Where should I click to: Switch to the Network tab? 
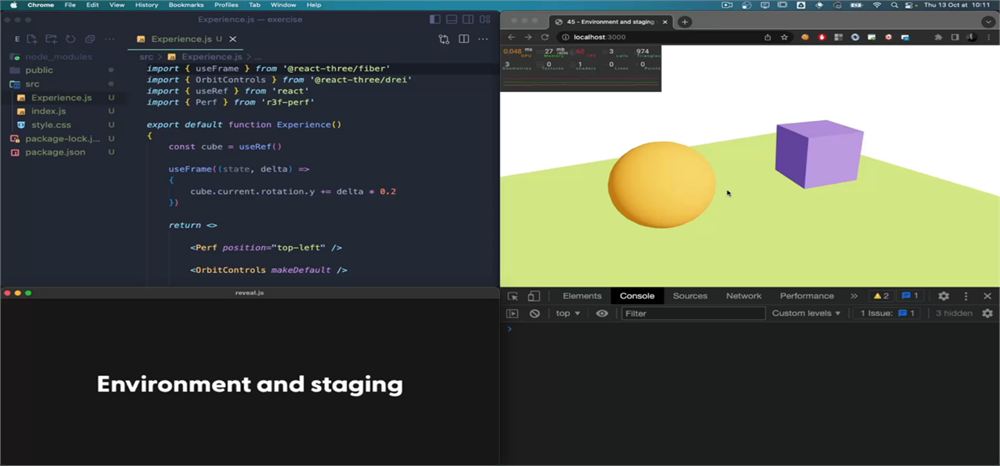pyautogui.click(x=744, y=296)
